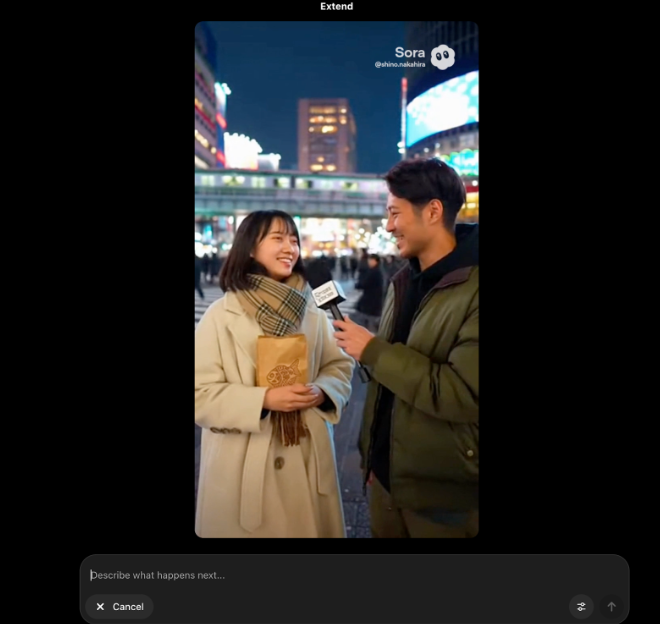This screenshot has width=660, height=624.
Task: Click the @shino.nakahira username watermark
Action: pyautogui.click(x=399, y=65)
